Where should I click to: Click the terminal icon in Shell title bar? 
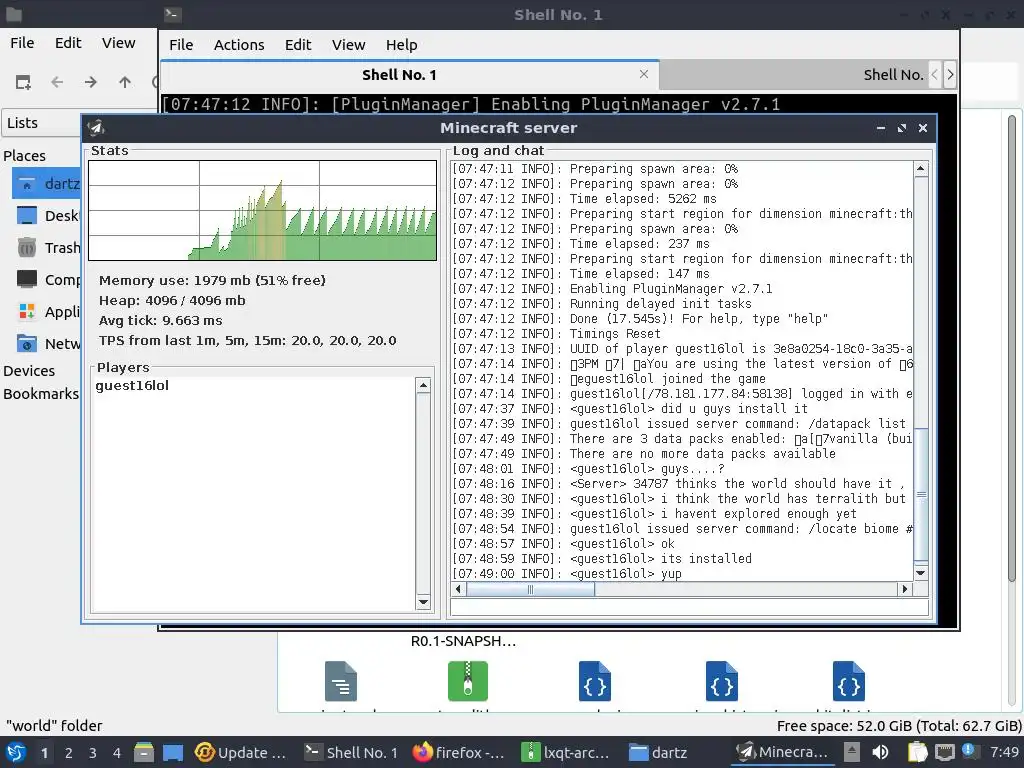172,14
